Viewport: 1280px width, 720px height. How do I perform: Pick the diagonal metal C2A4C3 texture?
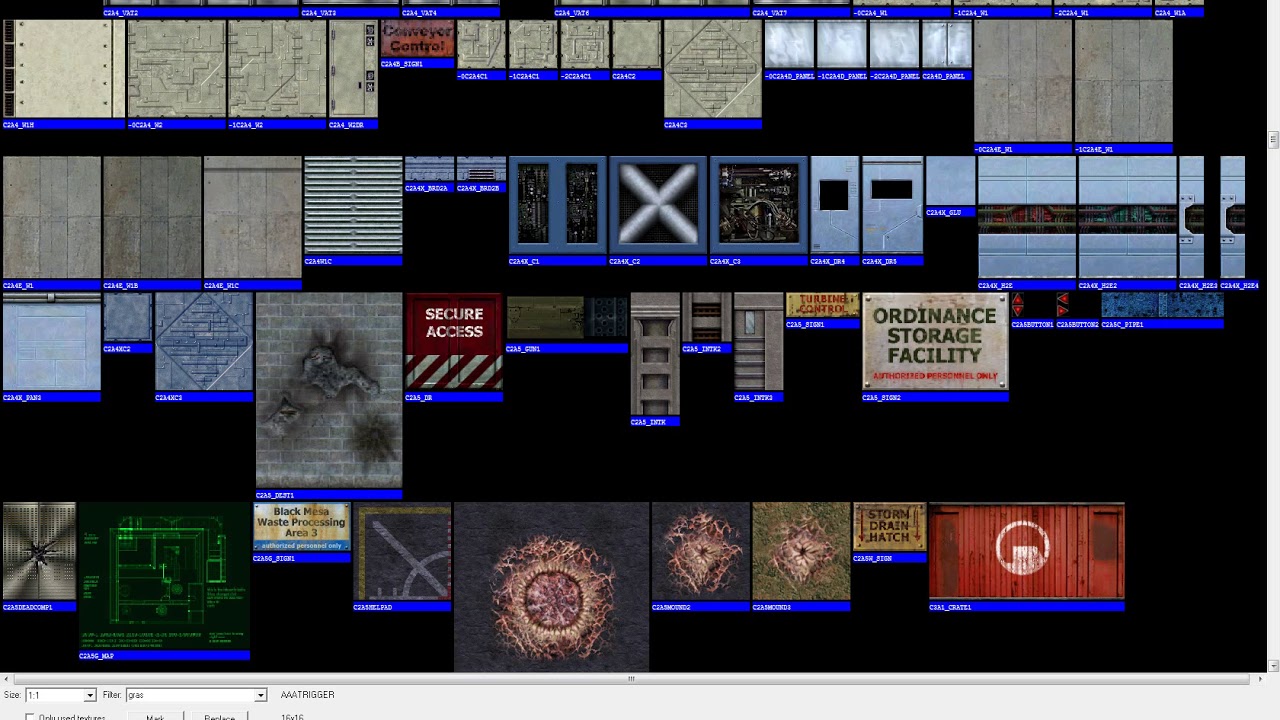[712, 69]
